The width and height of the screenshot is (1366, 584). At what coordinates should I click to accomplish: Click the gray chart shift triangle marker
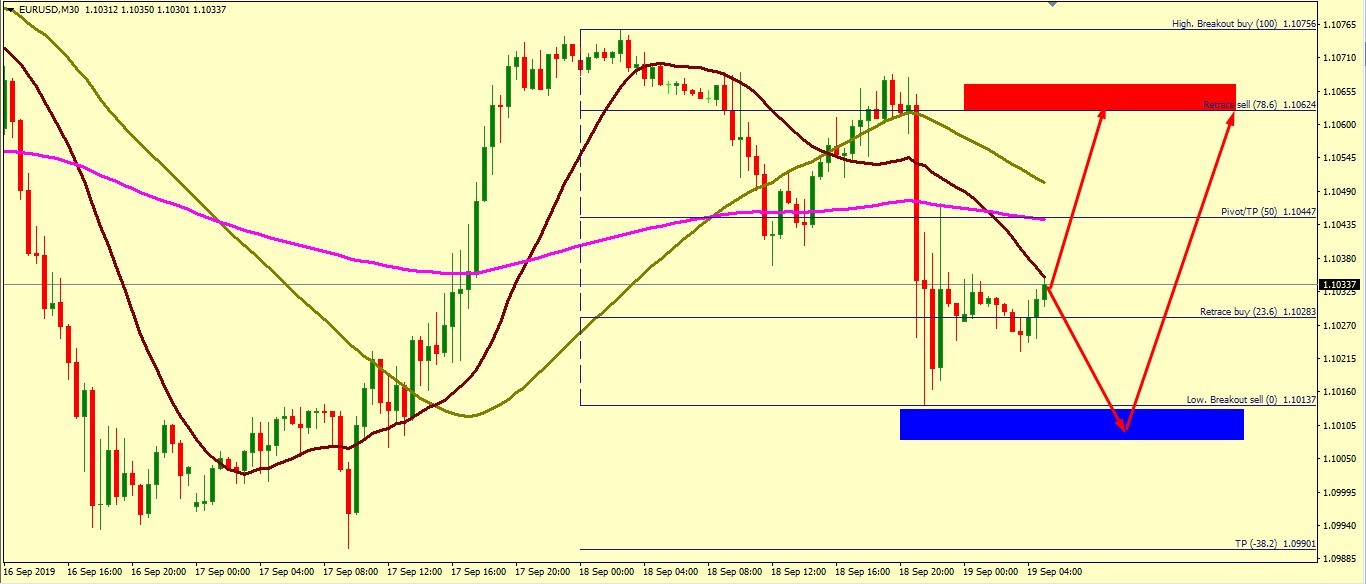1051,4
